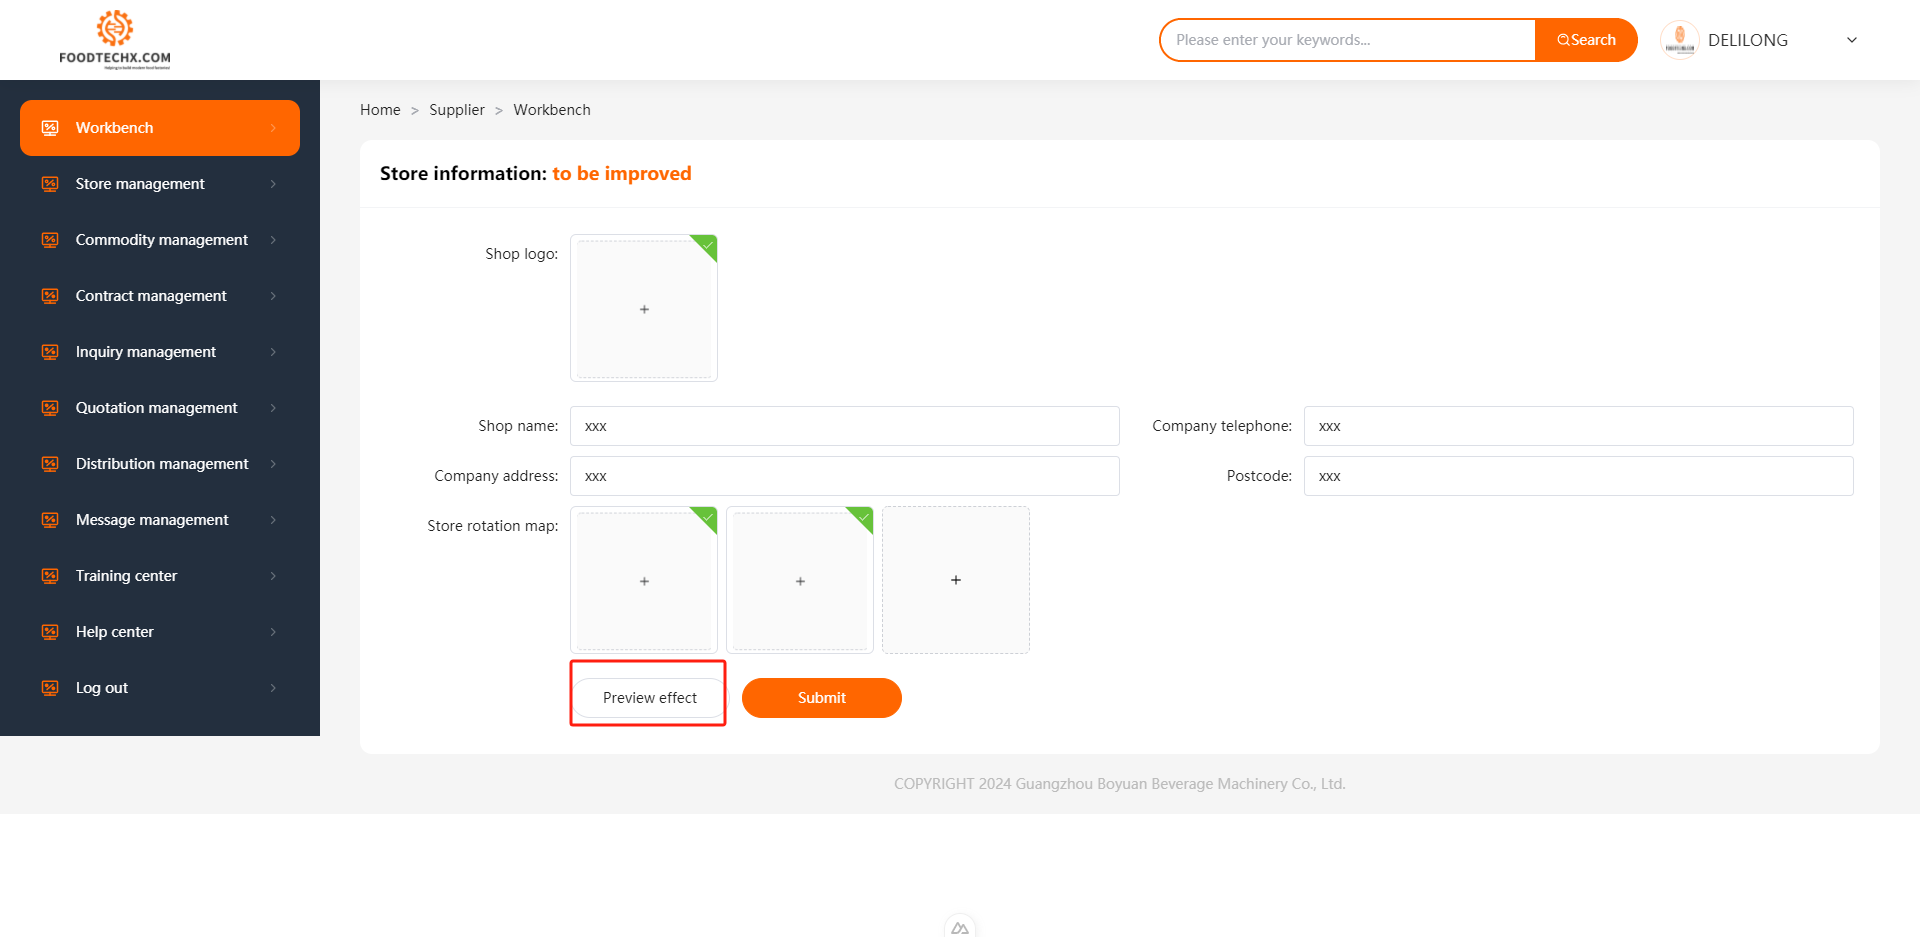Click the scroll-to-top icon at page bottom

coord(959,927)
